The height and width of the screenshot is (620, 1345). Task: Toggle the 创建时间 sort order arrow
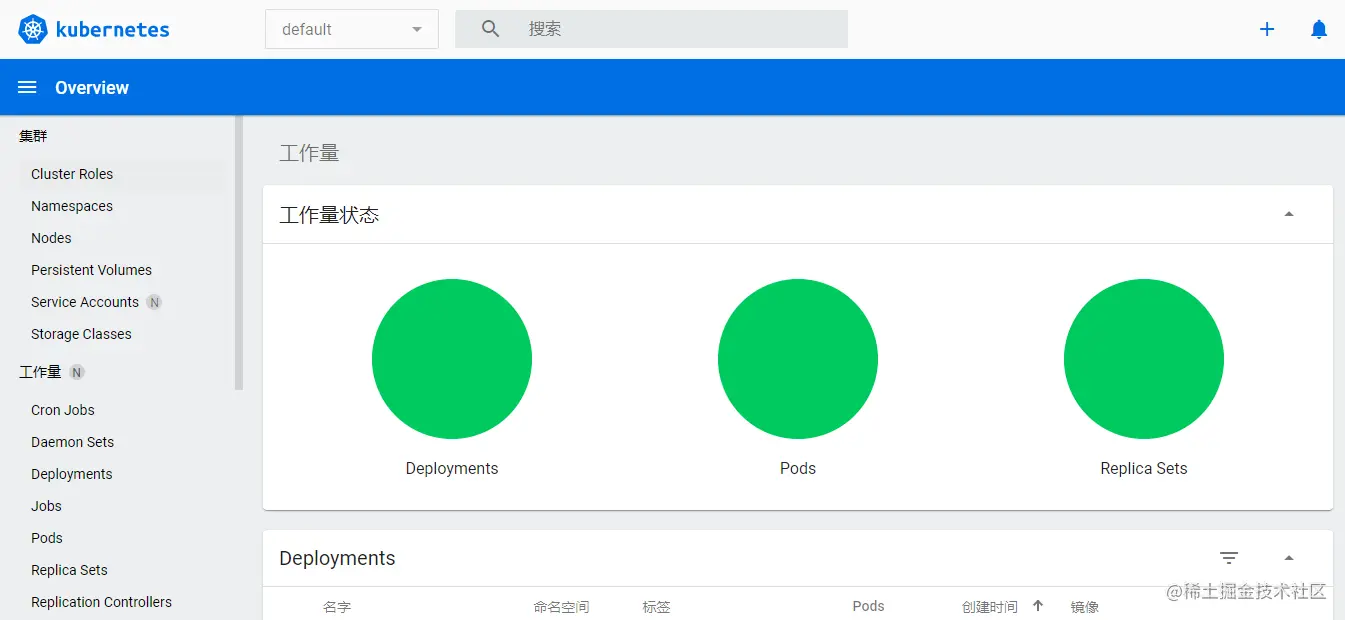1038,606
